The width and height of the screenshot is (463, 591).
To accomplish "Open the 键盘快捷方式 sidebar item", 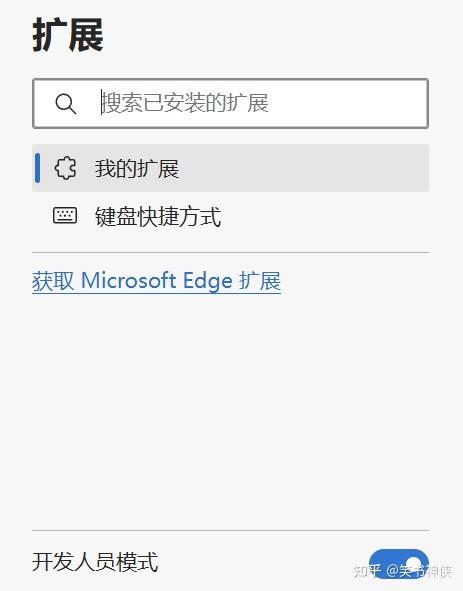I will [x=230, y=216].
